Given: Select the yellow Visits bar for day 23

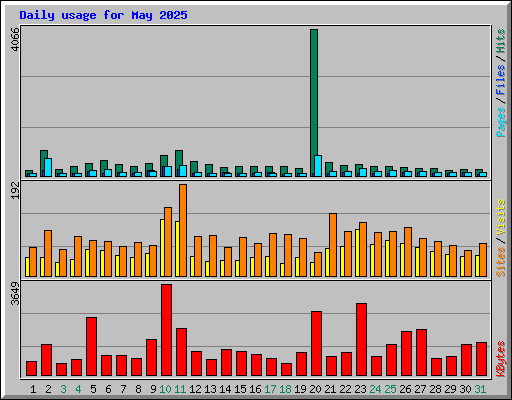Looking at the screenshot, I should click(357, 253).
